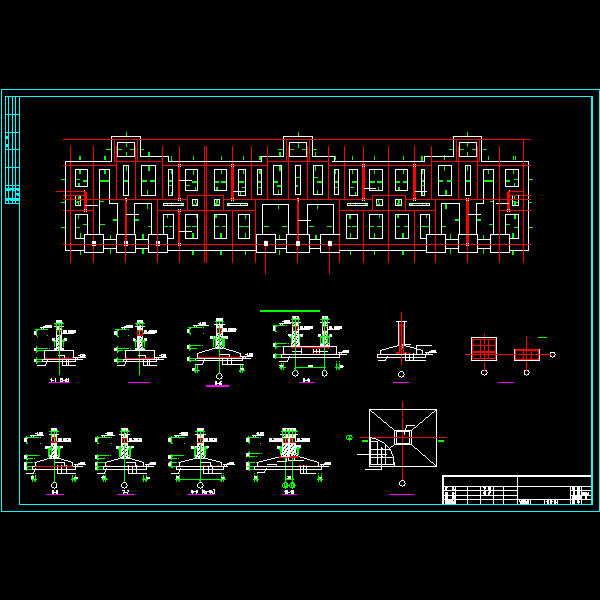
Task: Select the left top projection of the floor plan
Action: pyautogui.click(x=125, y=147)
